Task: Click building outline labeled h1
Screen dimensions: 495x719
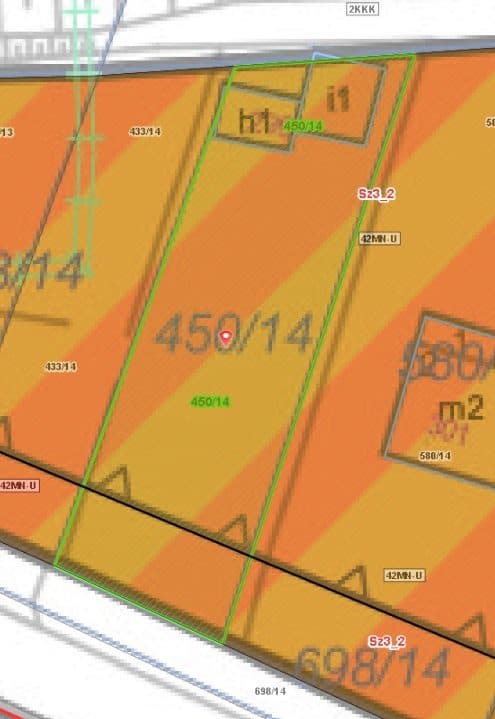Action: (x=257, y=120)
